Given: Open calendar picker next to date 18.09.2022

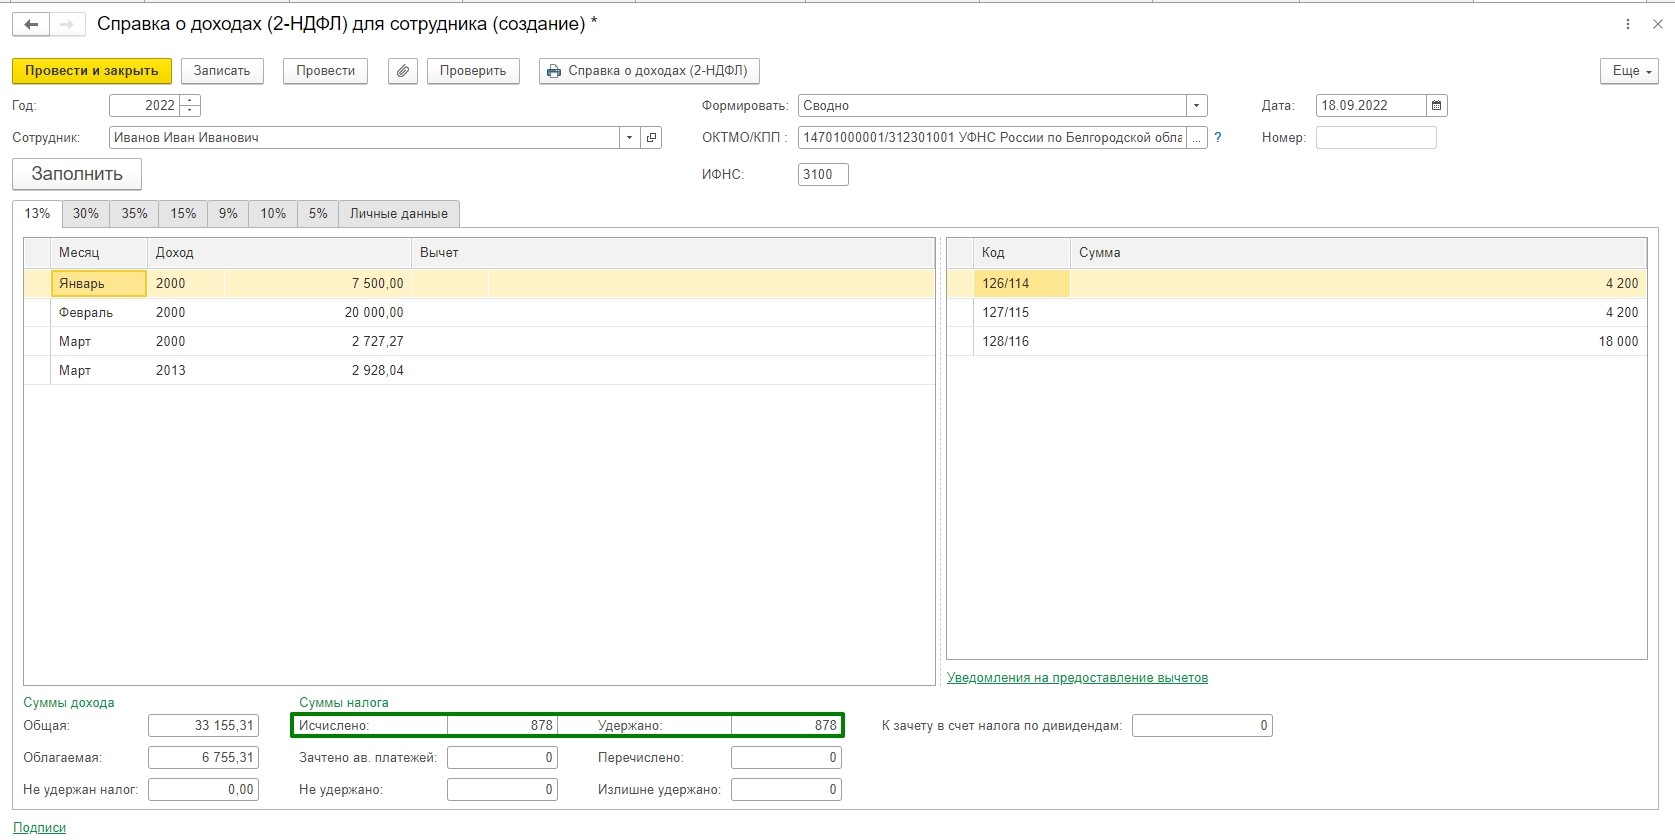Looking at the screenshot, I should [1437, 105].
